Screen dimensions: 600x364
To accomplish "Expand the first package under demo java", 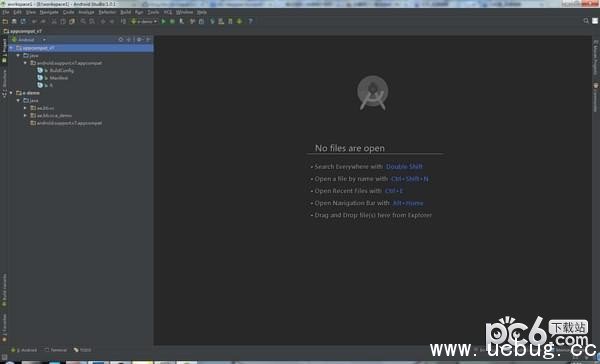I will point(26,108).
